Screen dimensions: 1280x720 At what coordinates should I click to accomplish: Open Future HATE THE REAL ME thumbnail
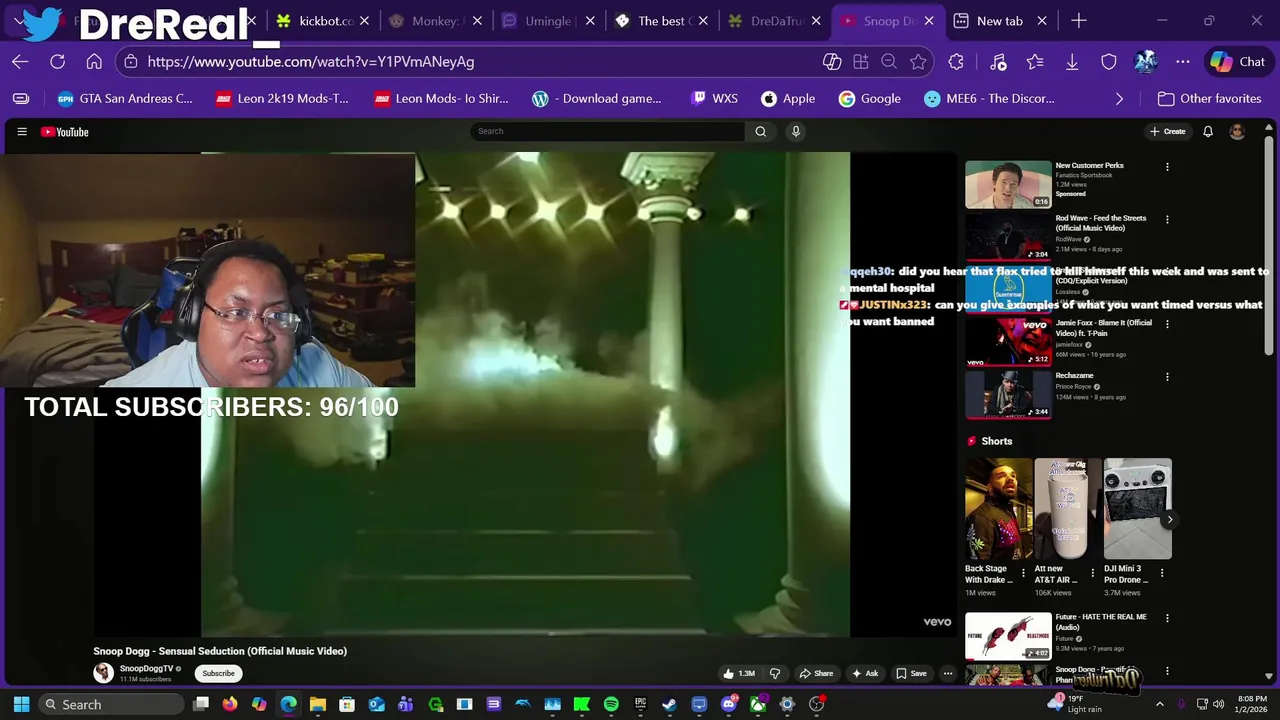pos(1008,636)
